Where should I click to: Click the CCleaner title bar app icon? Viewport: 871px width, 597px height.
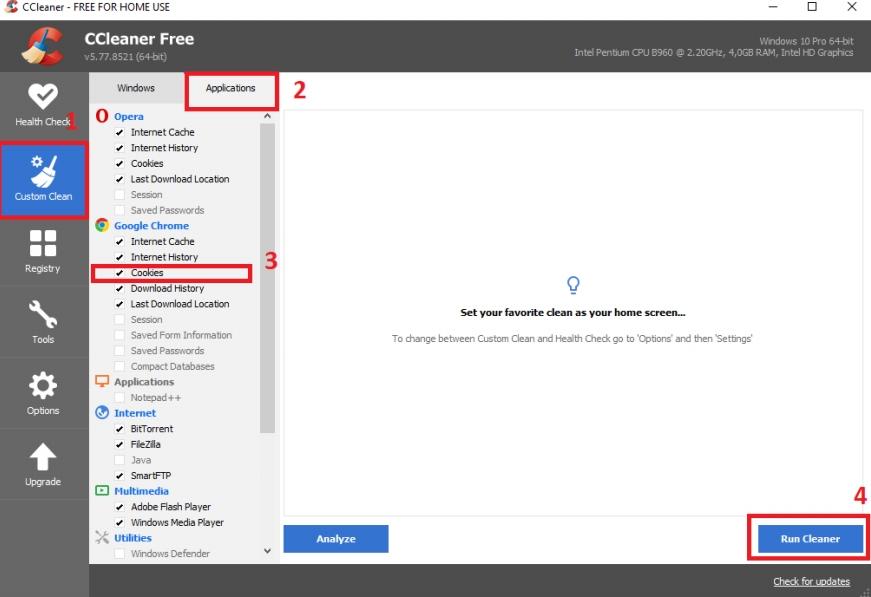(x=11, y=7)
